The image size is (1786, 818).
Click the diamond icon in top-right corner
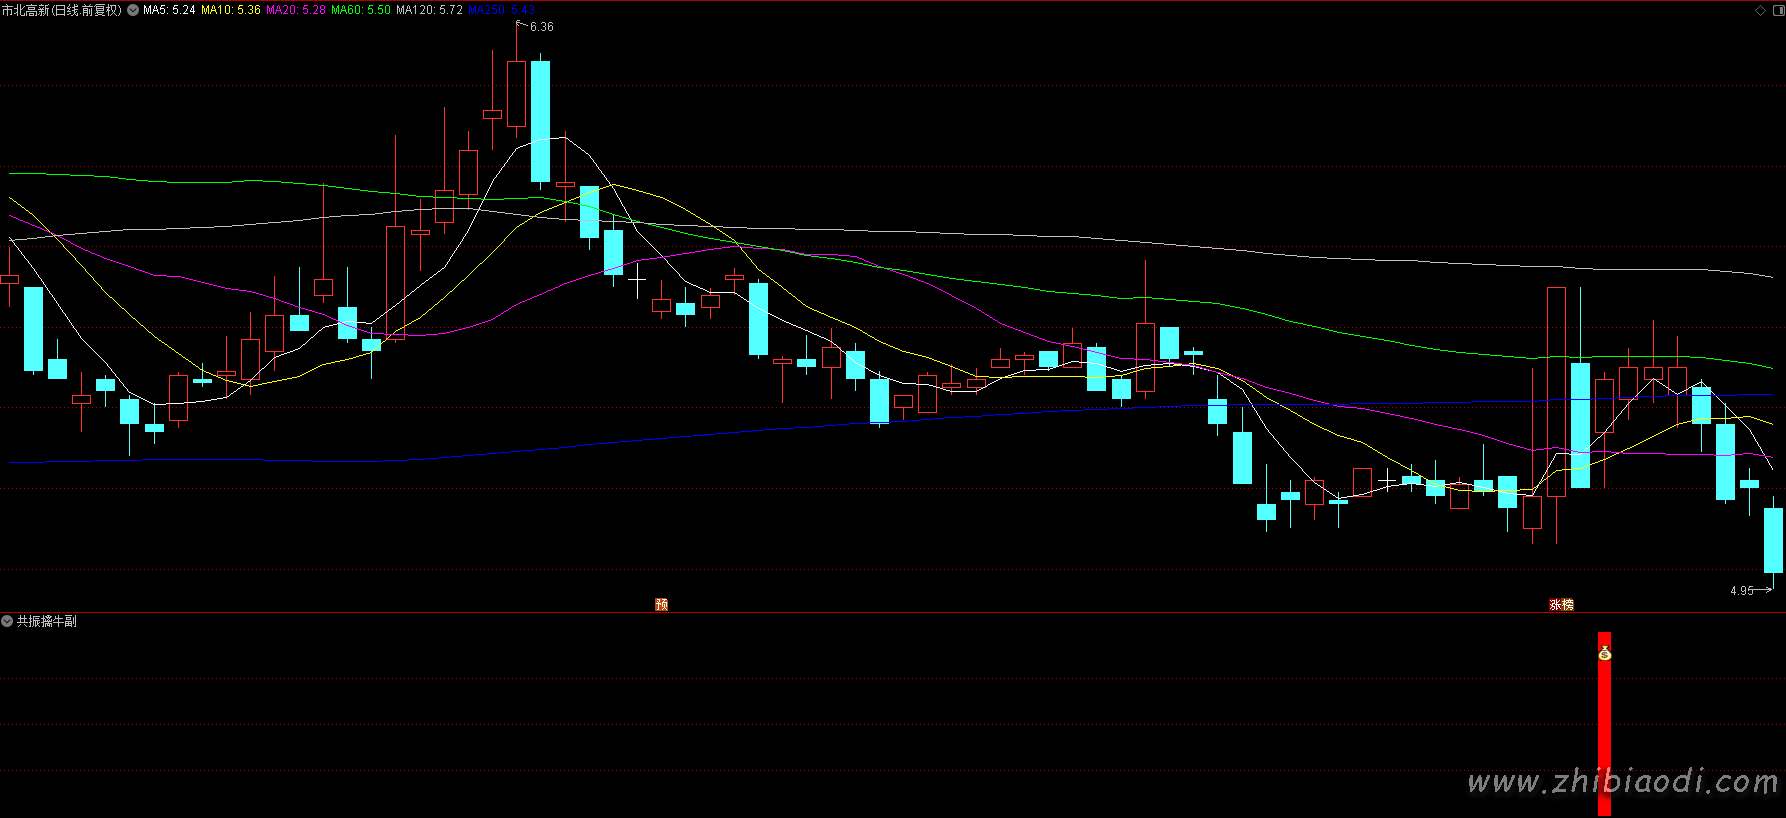tap(1761, 10)
